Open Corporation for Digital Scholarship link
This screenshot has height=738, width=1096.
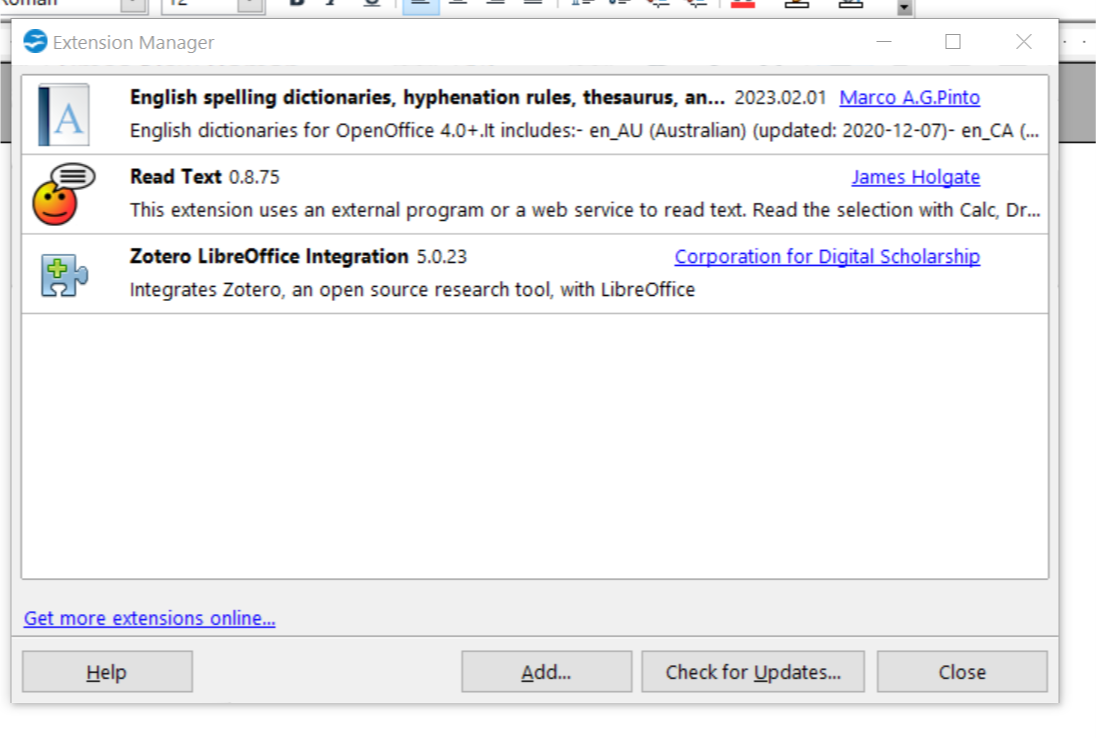pos(827,257)
